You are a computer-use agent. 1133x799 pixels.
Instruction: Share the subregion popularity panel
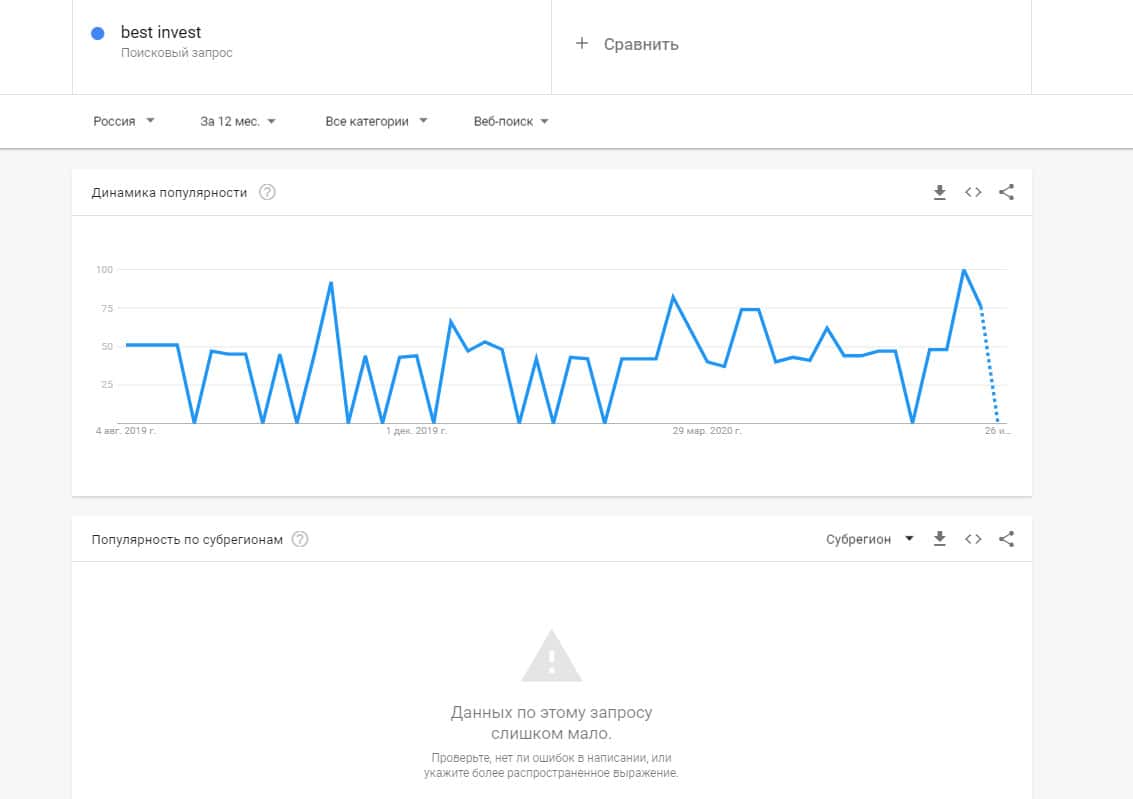(1006, 539)
